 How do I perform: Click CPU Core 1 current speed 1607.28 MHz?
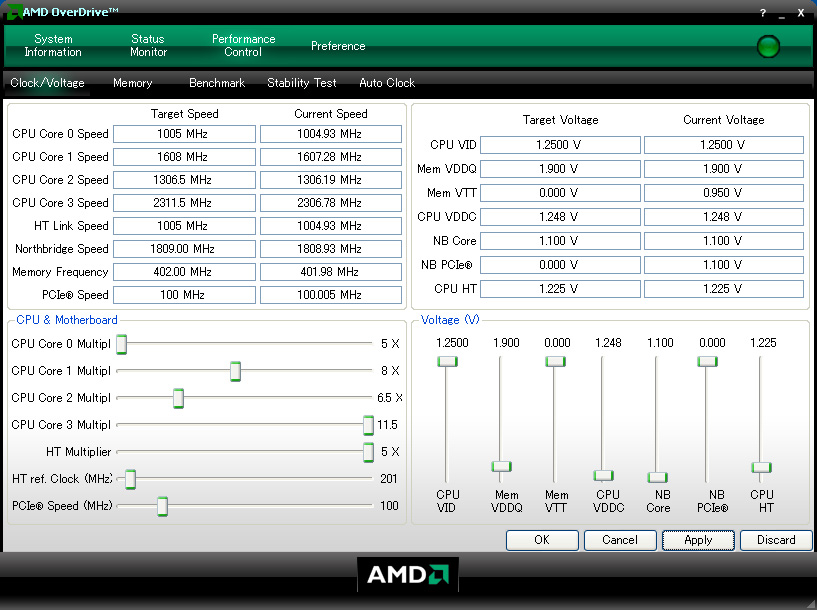(331, 157)
